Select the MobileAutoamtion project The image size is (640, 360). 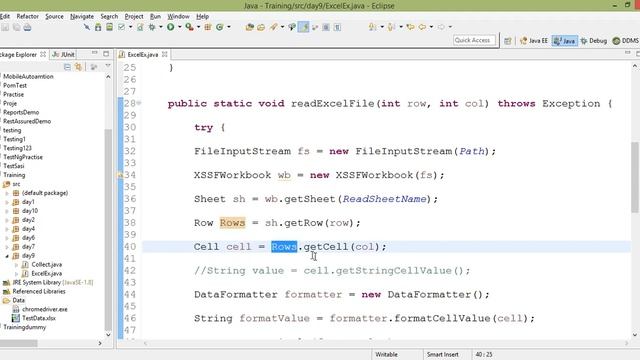pyautogui.click(x=28, y=76)
